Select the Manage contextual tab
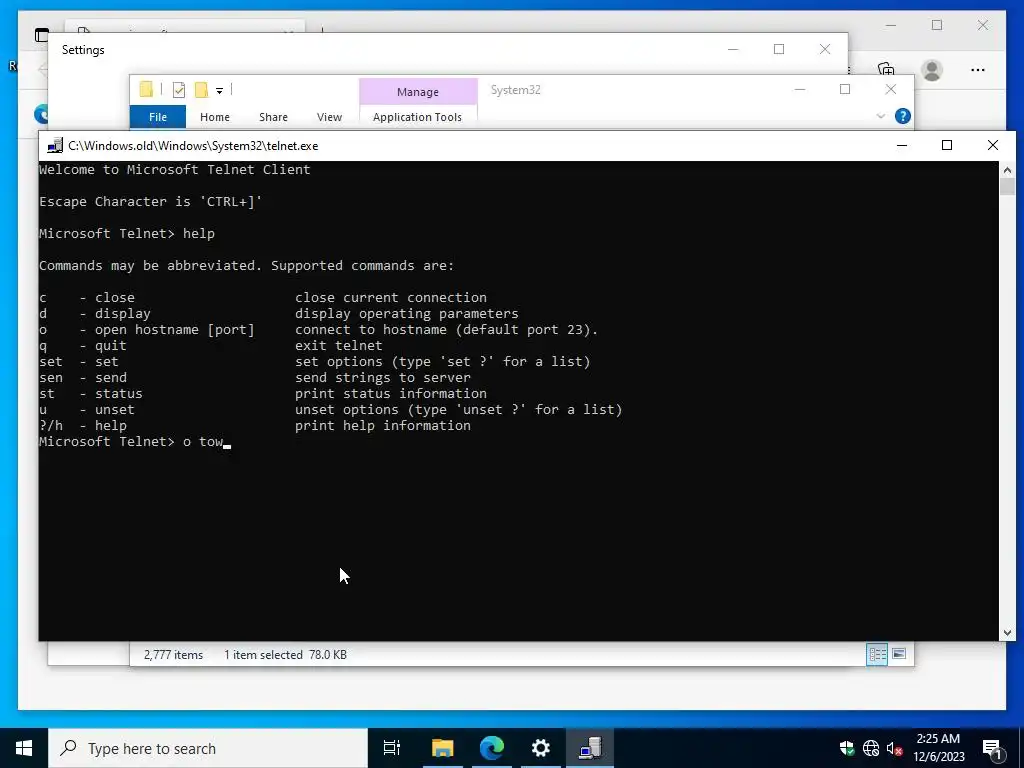Screen dimensions: 1024x768 pos(418,92)
